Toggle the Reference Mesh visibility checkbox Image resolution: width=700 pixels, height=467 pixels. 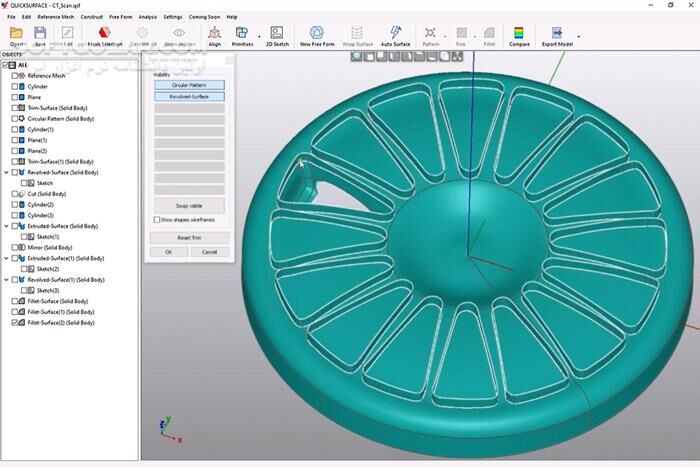tap(15, 76)
